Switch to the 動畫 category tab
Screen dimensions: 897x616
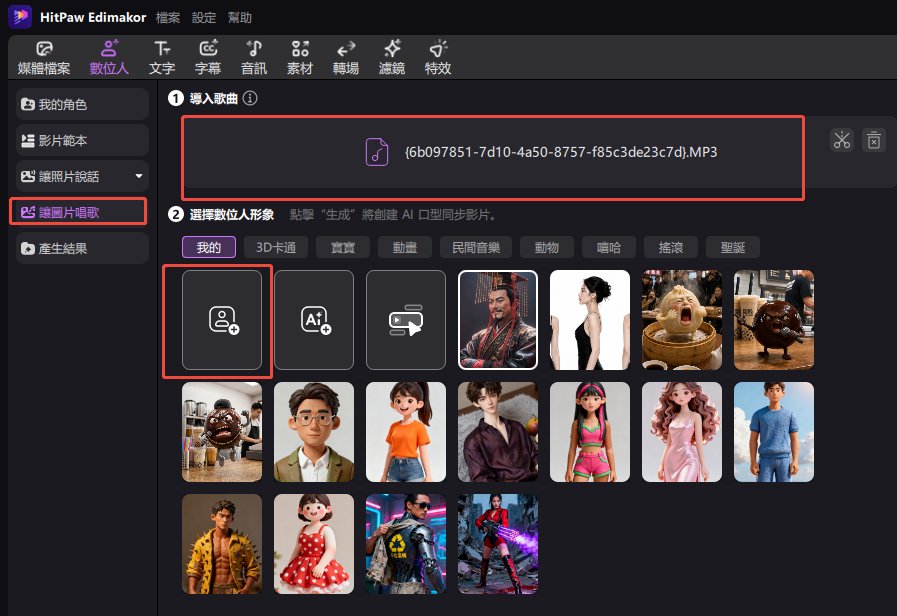click(x=404, y=247)
